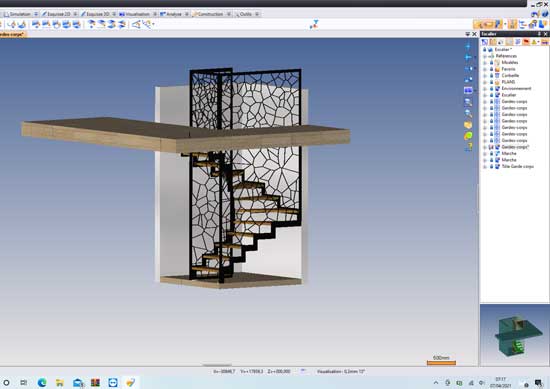The image size is (550, 389).
Task: Click the yellow warning triangle icon in tree toolbar
Action: click(x=534, y=42)
